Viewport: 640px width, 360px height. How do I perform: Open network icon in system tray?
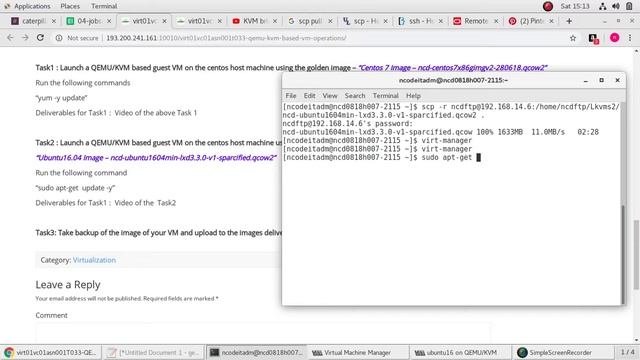point(602,6)
